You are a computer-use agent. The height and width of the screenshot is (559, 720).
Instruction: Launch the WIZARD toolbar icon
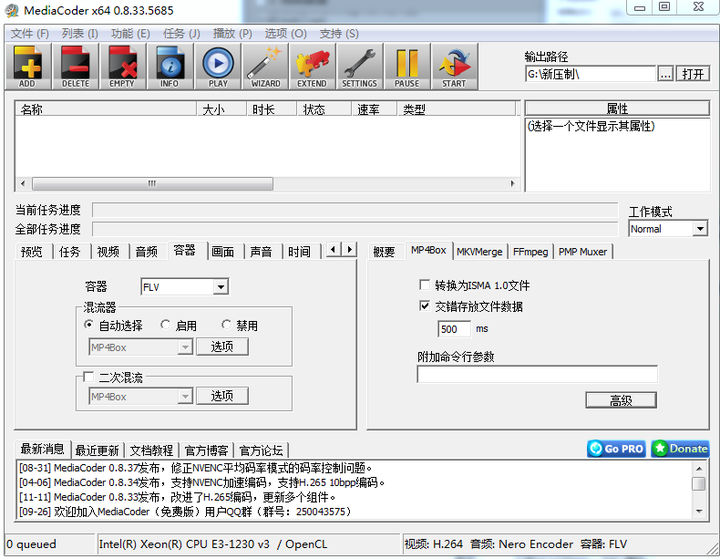tap(265, 66)
